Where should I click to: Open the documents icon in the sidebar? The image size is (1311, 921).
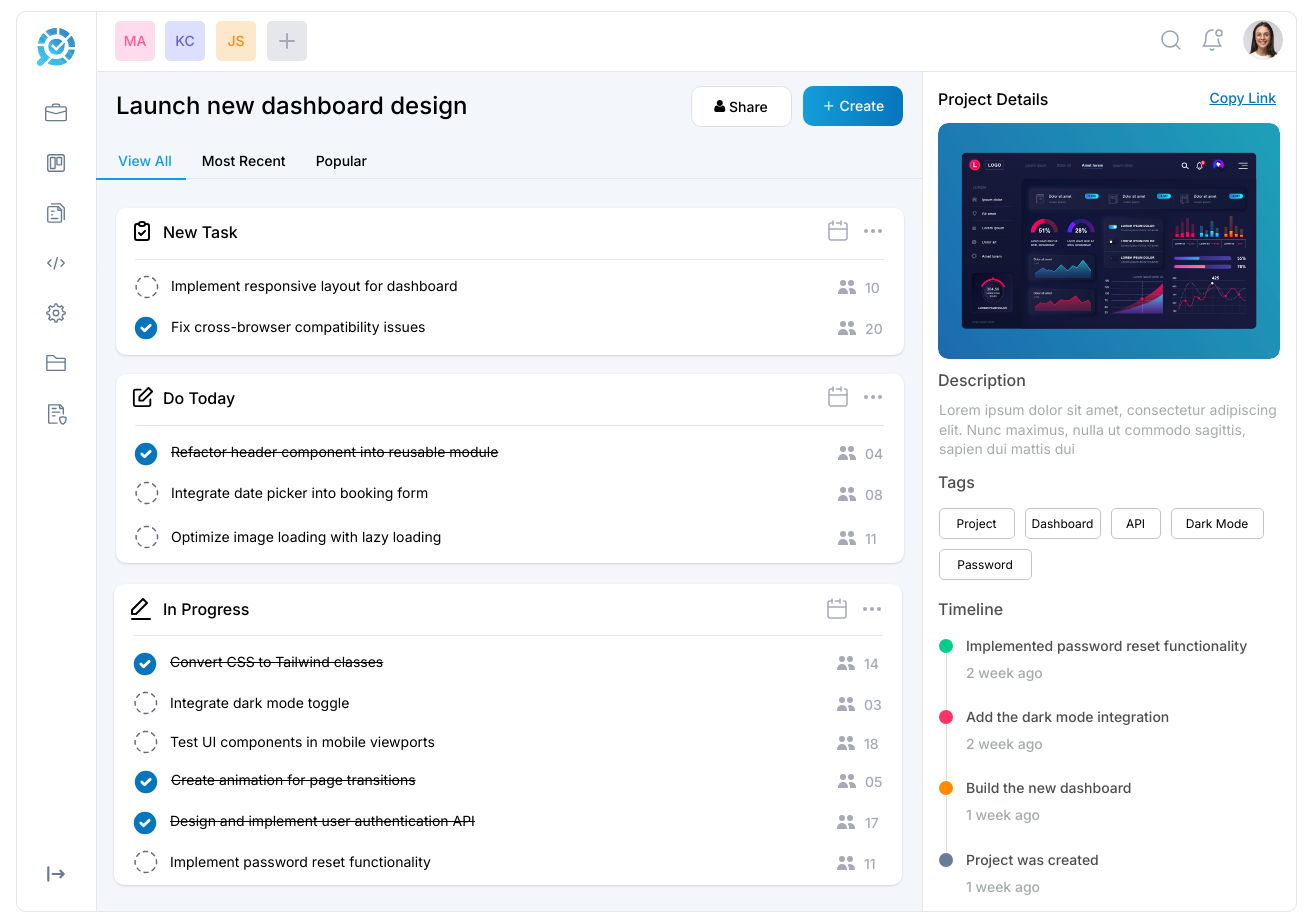click(56, 212)
